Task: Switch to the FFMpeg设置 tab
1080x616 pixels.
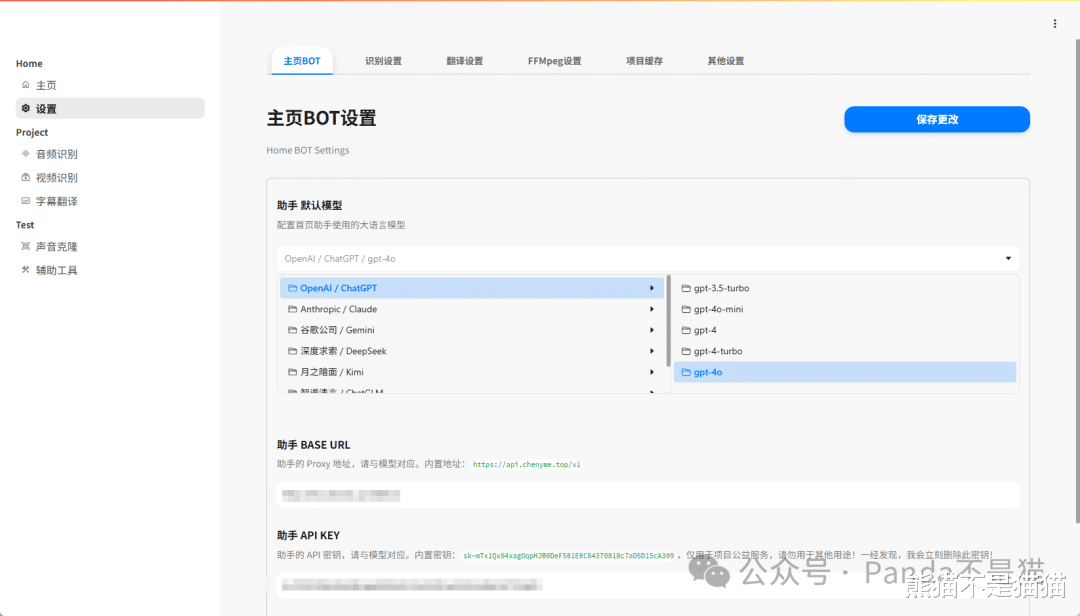Action: pyautogui.click(x=554, y=61)
